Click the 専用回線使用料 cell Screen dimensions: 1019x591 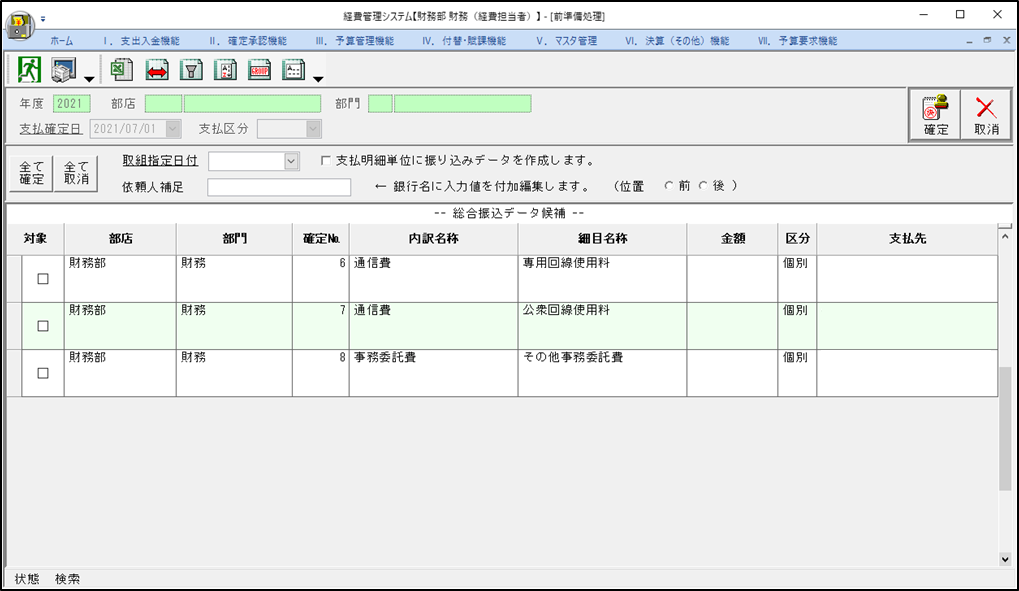click(602, 279)
